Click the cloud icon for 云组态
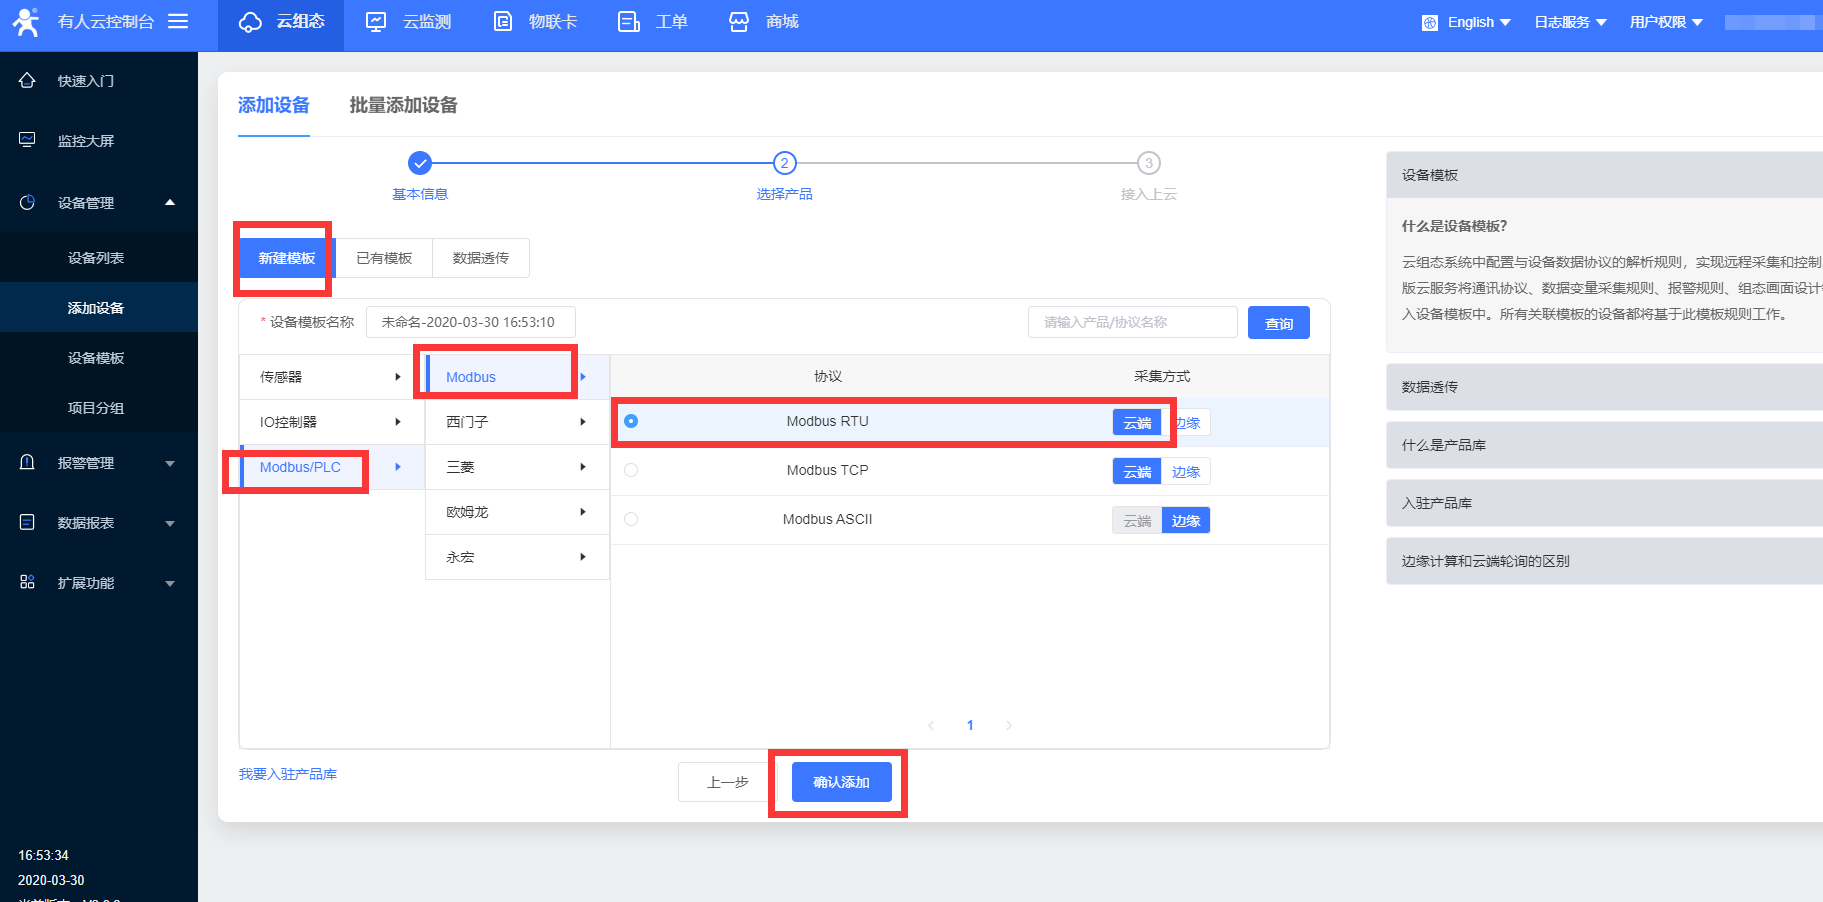This screenshot has height=902, width=1823. pos(250,22)
